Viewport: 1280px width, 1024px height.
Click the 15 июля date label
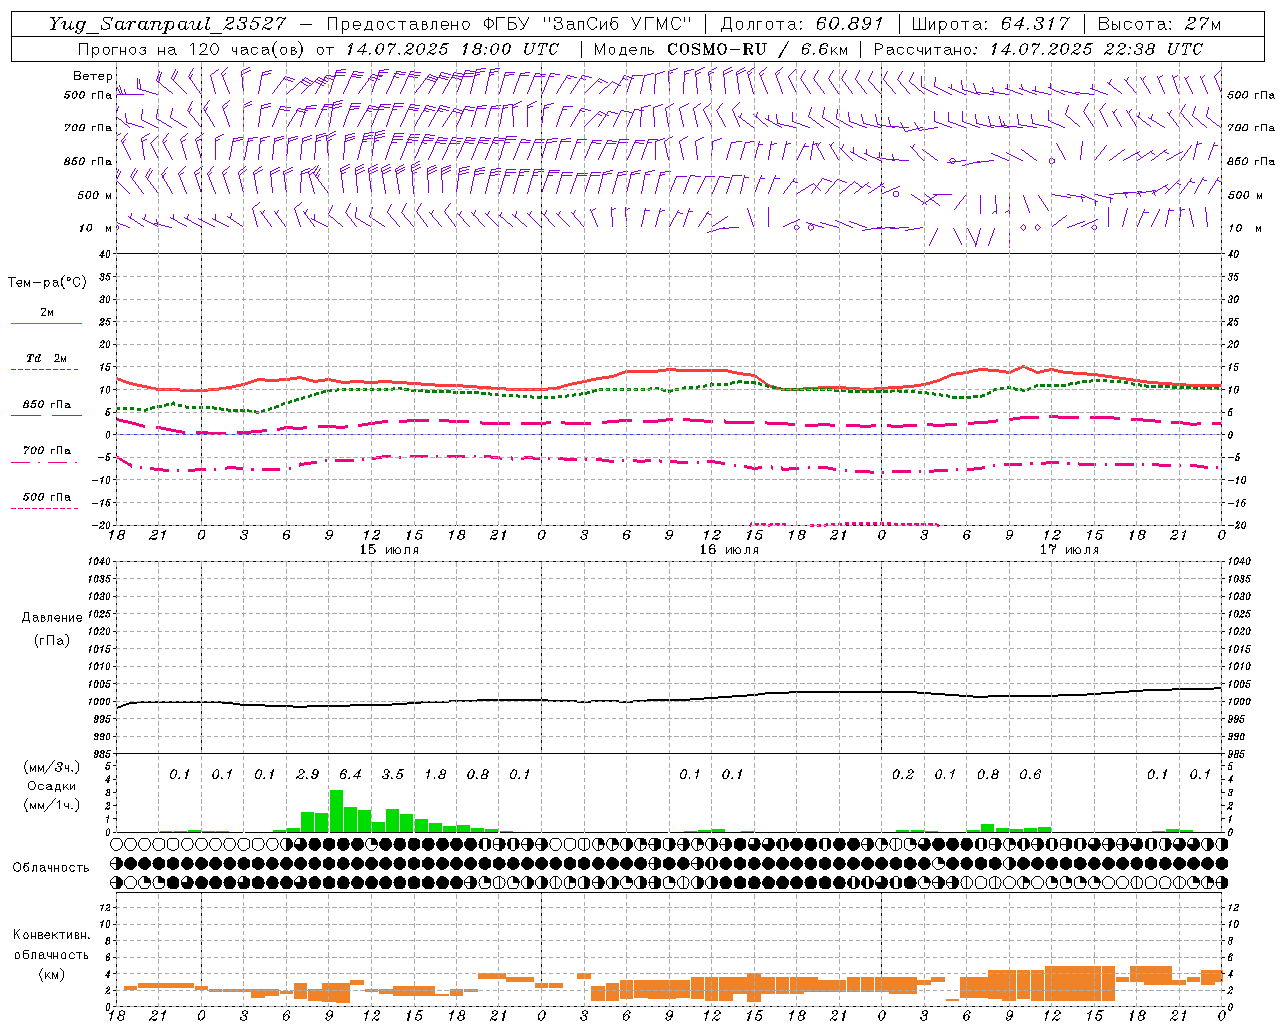coord(390,550)
